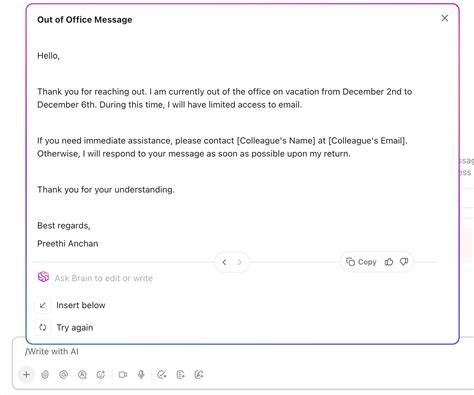Go to next AI response version
Image resolution: width=474 pixels, height=395 pixels.
click(x=239, y=262)
